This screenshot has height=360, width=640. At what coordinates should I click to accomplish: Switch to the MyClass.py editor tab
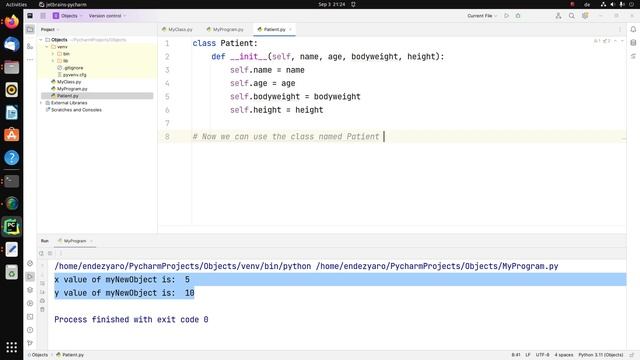click(177, 29)
